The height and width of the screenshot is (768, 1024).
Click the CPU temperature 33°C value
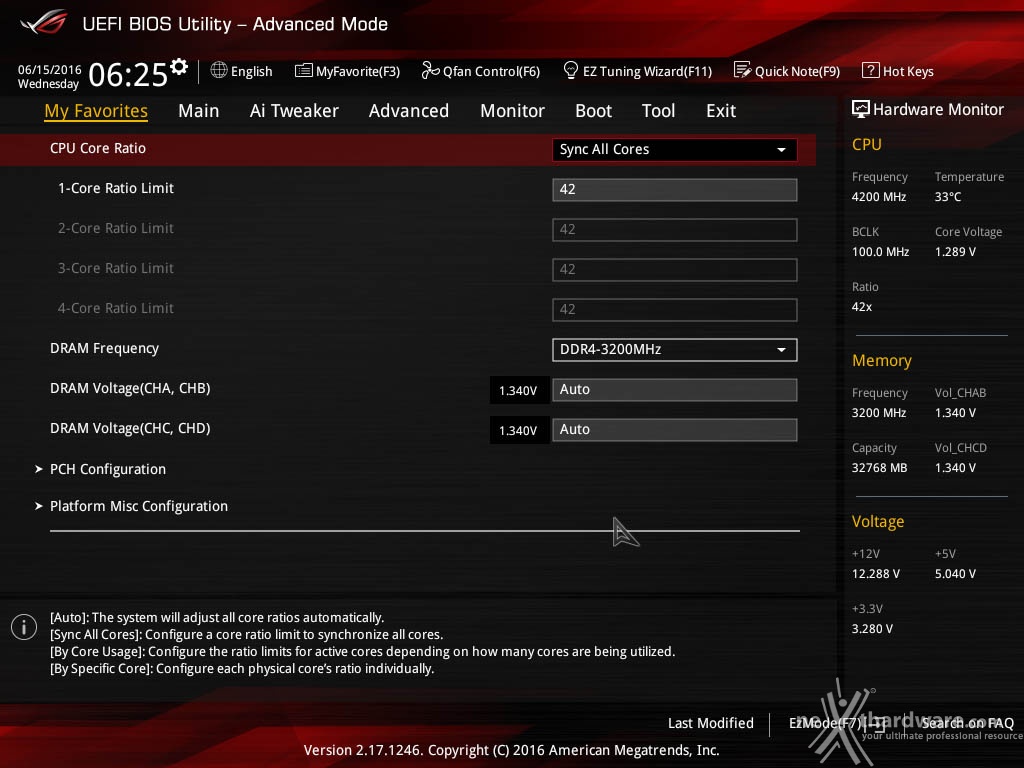tap(948, 197)
